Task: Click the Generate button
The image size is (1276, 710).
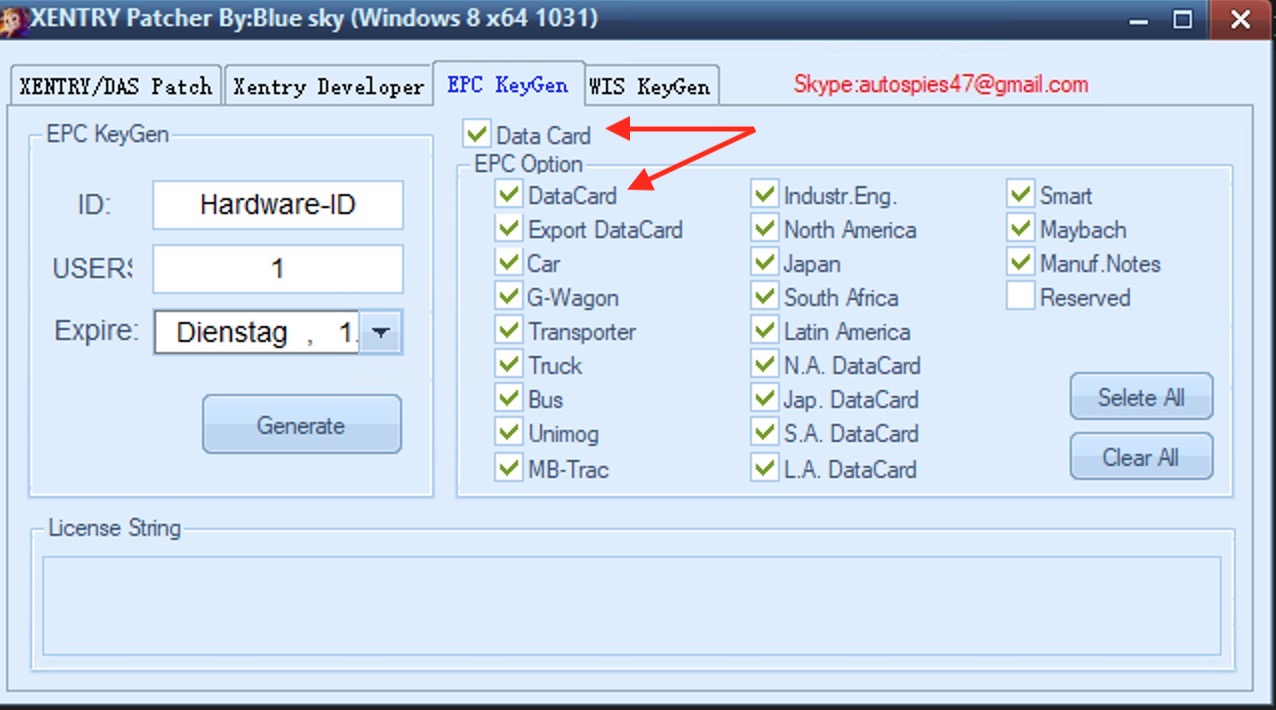Action: (301, 424)
